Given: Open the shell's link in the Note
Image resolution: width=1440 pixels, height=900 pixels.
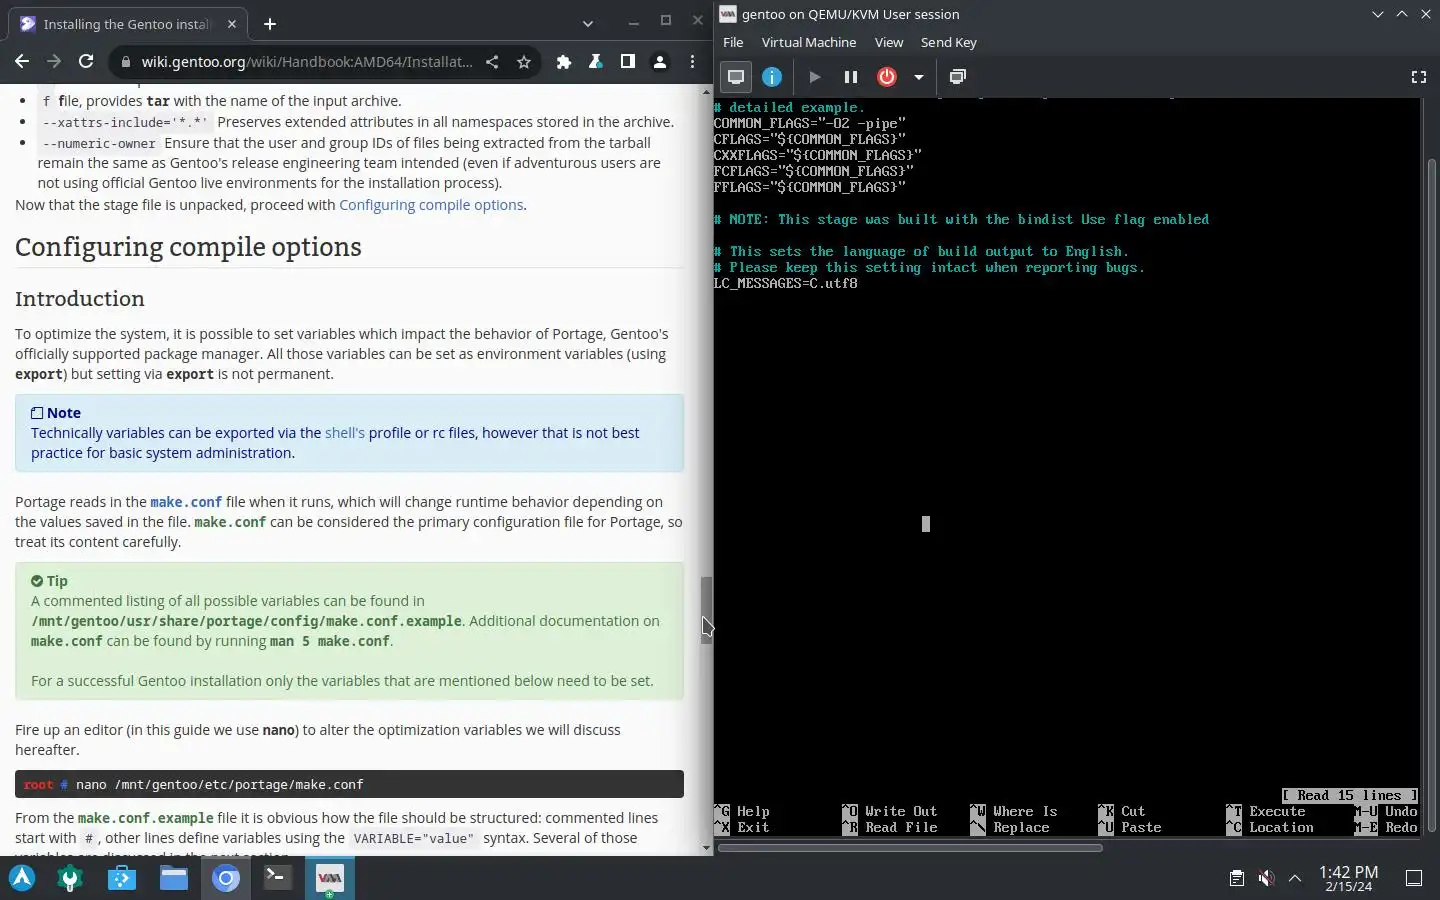Looking at the screenshot, I should click(x=345, y=432).
